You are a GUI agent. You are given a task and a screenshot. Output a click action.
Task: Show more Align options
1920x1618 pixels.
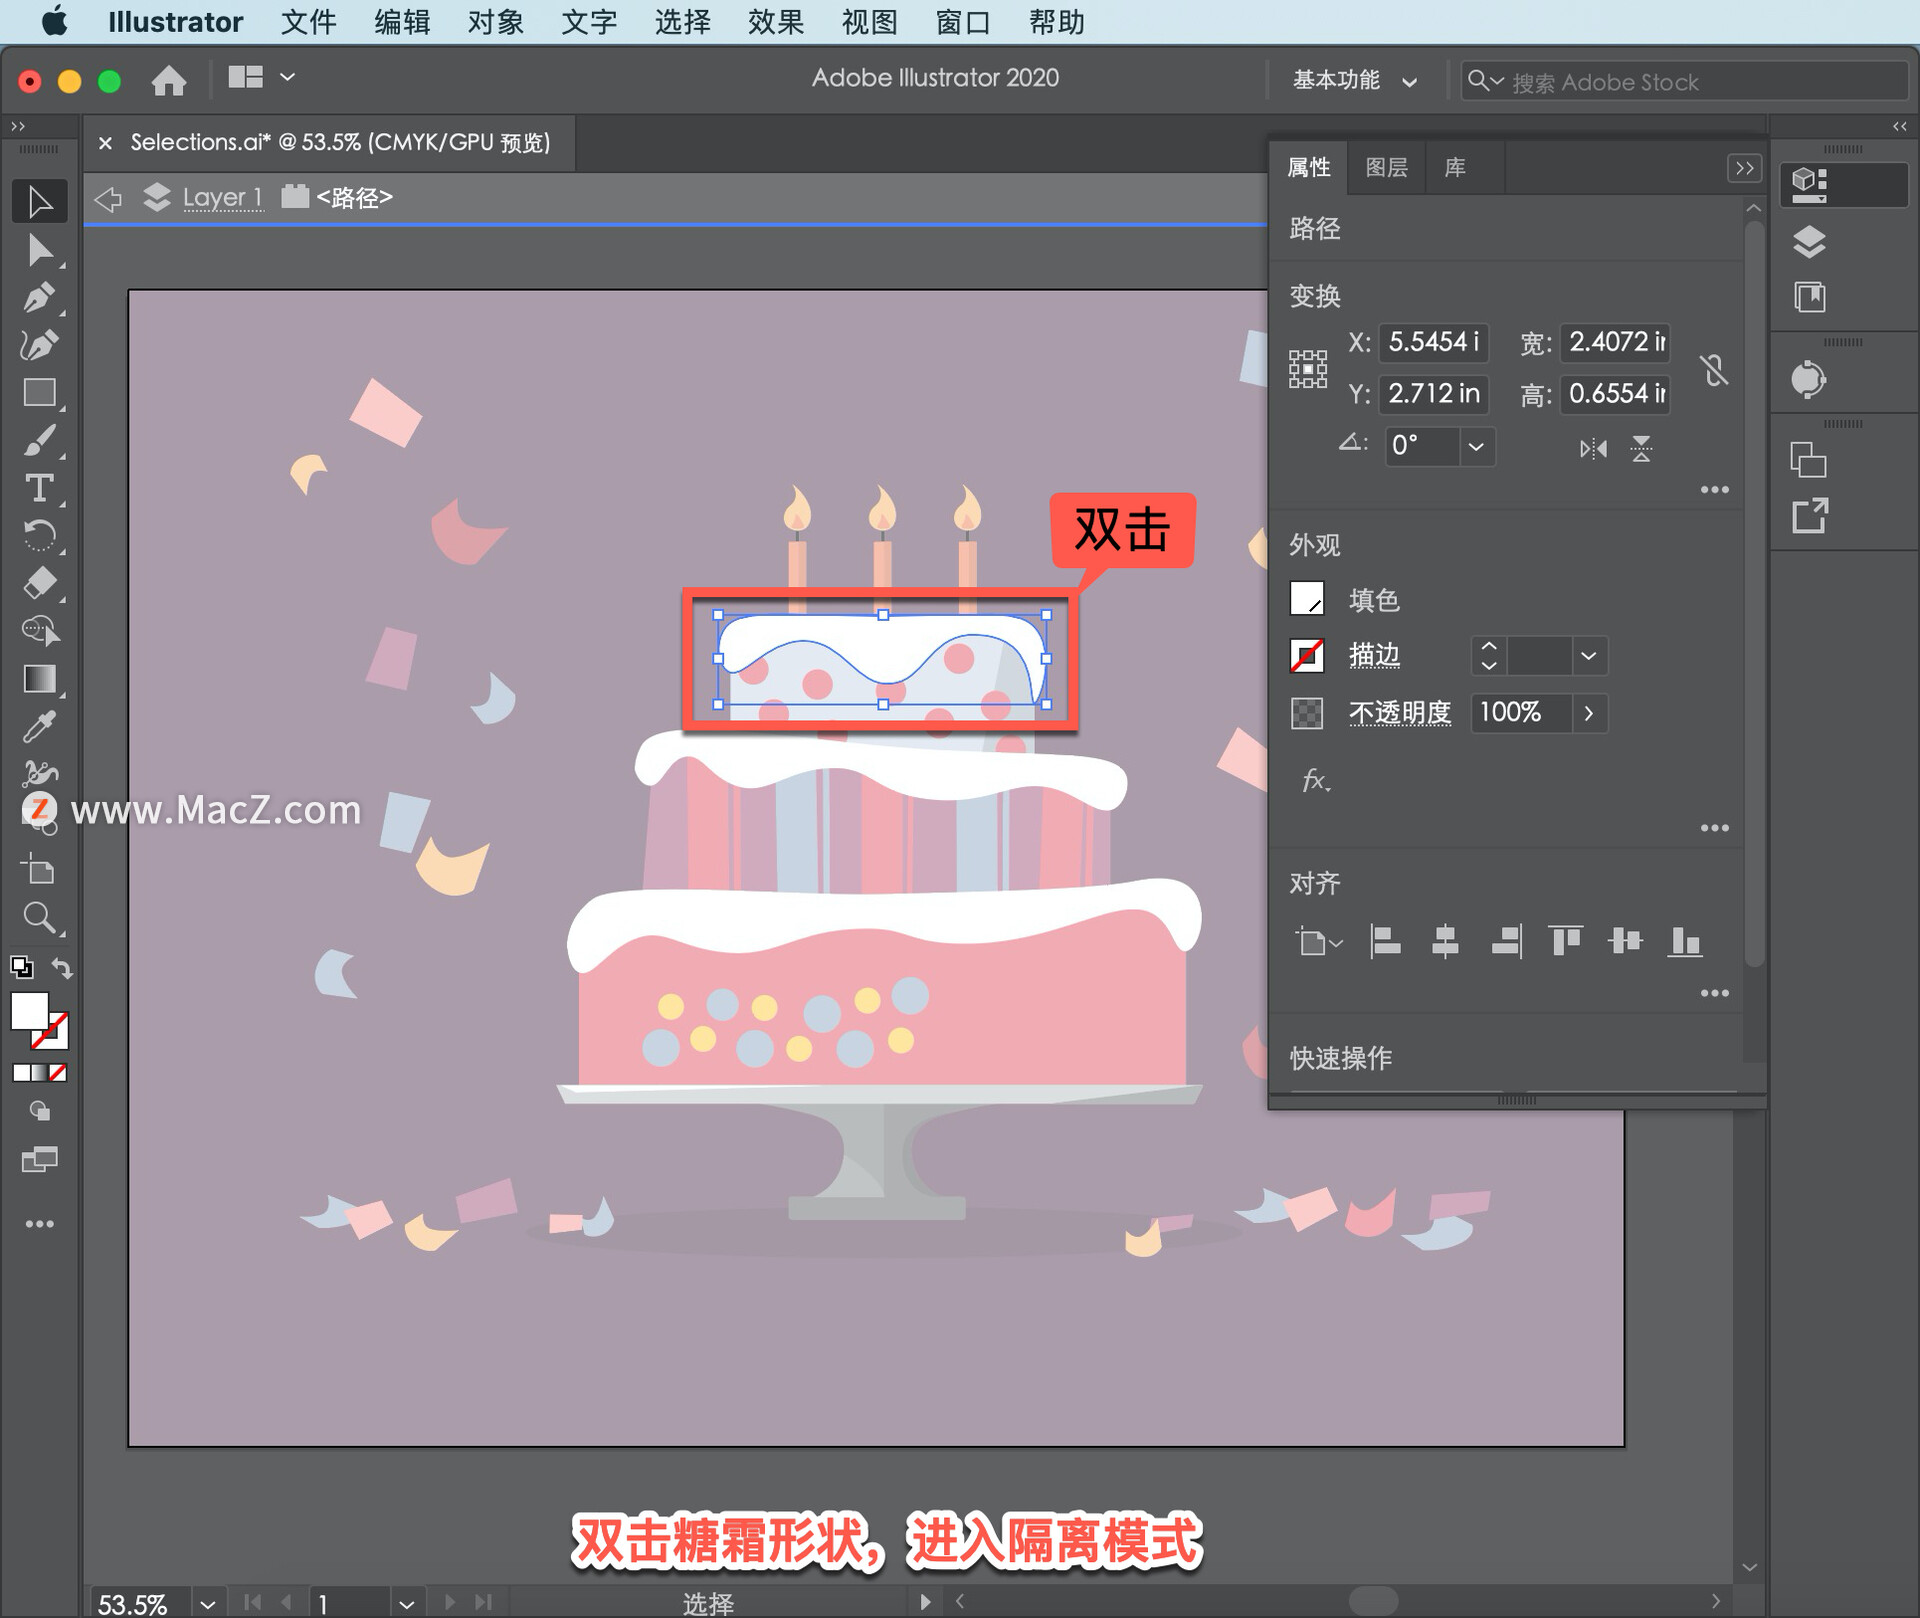(1715, 993)
